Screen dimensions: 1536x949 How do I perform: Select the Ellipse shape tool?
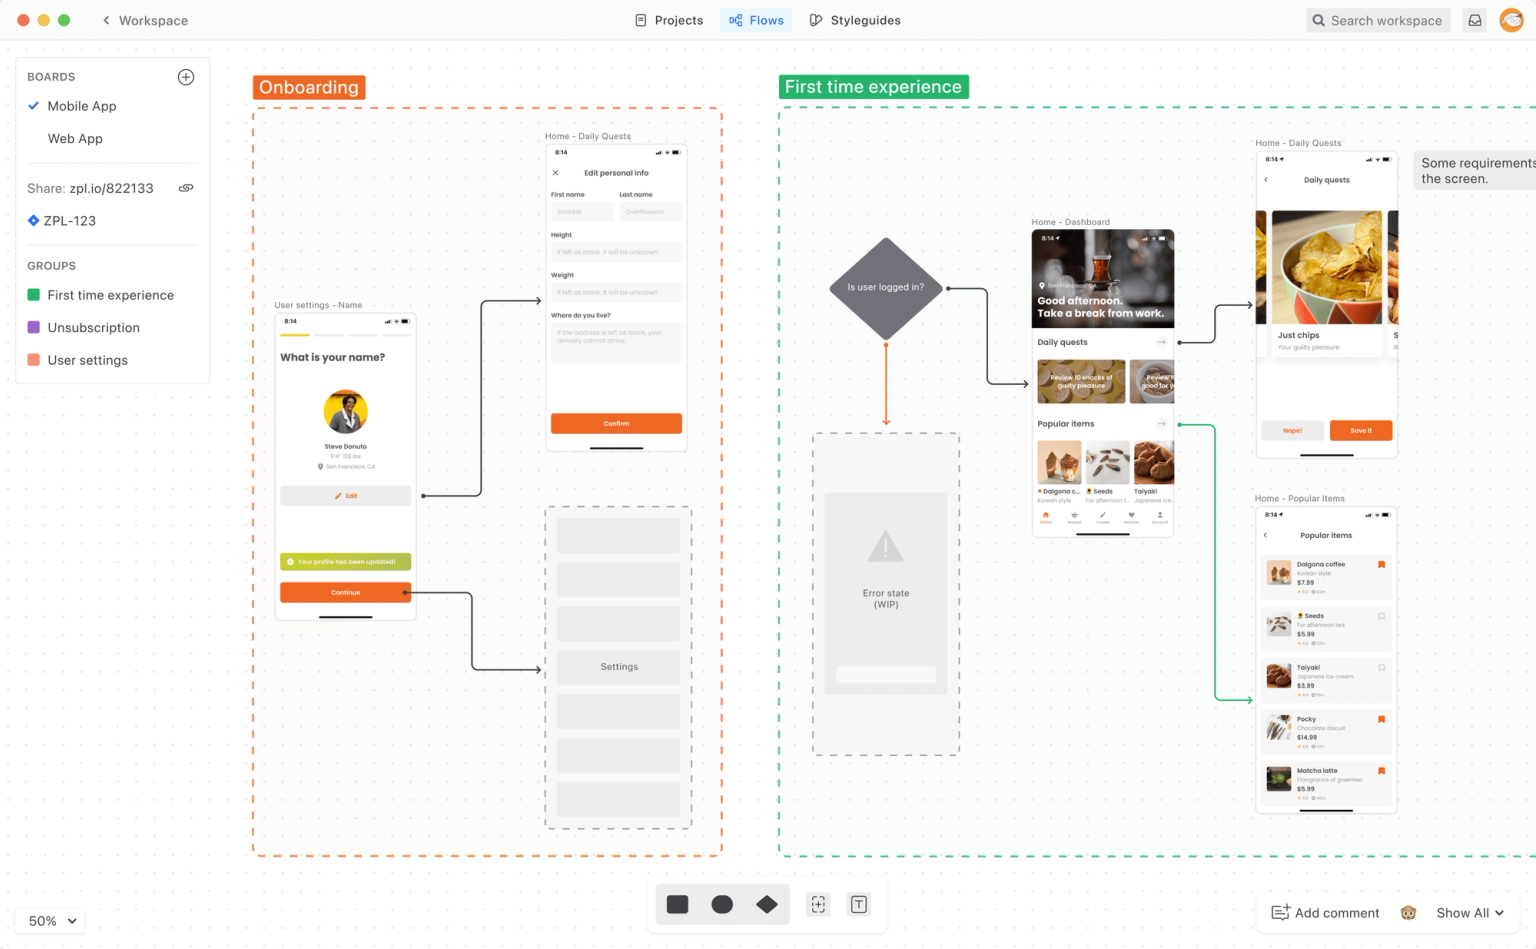pyautogui.click(x=722, y=904)
